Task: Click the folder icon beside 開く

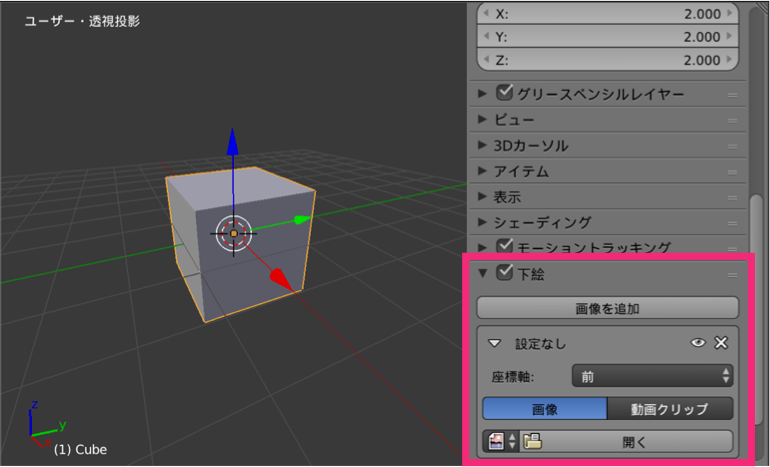Action: click(x=532, y=441)
